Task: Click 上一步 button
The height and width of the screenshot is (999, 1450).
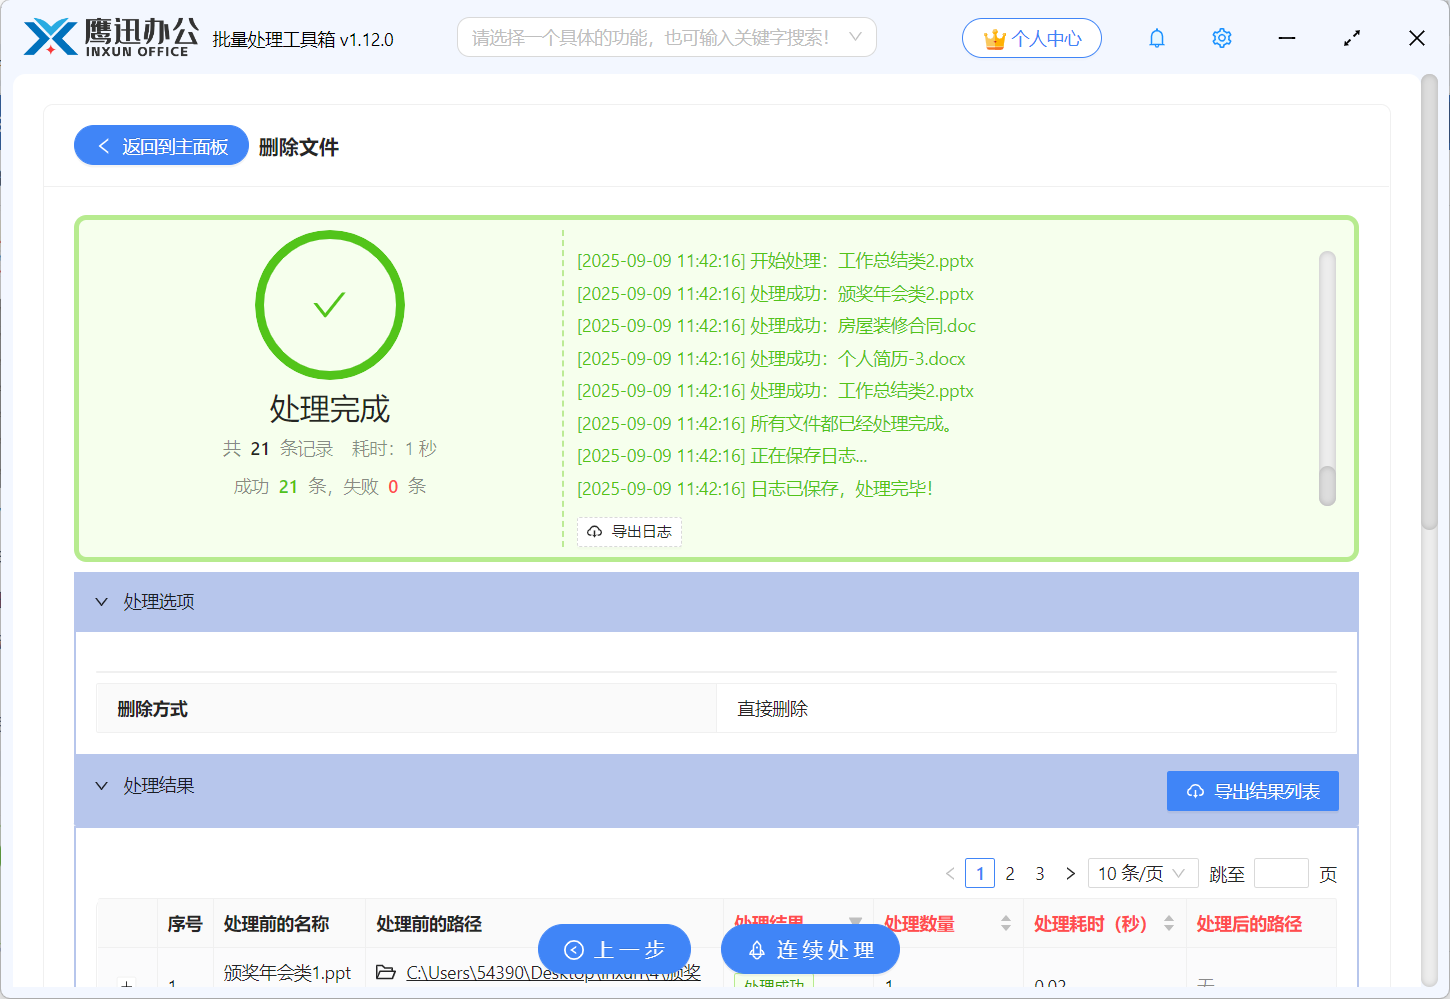Action: (614, 949)
